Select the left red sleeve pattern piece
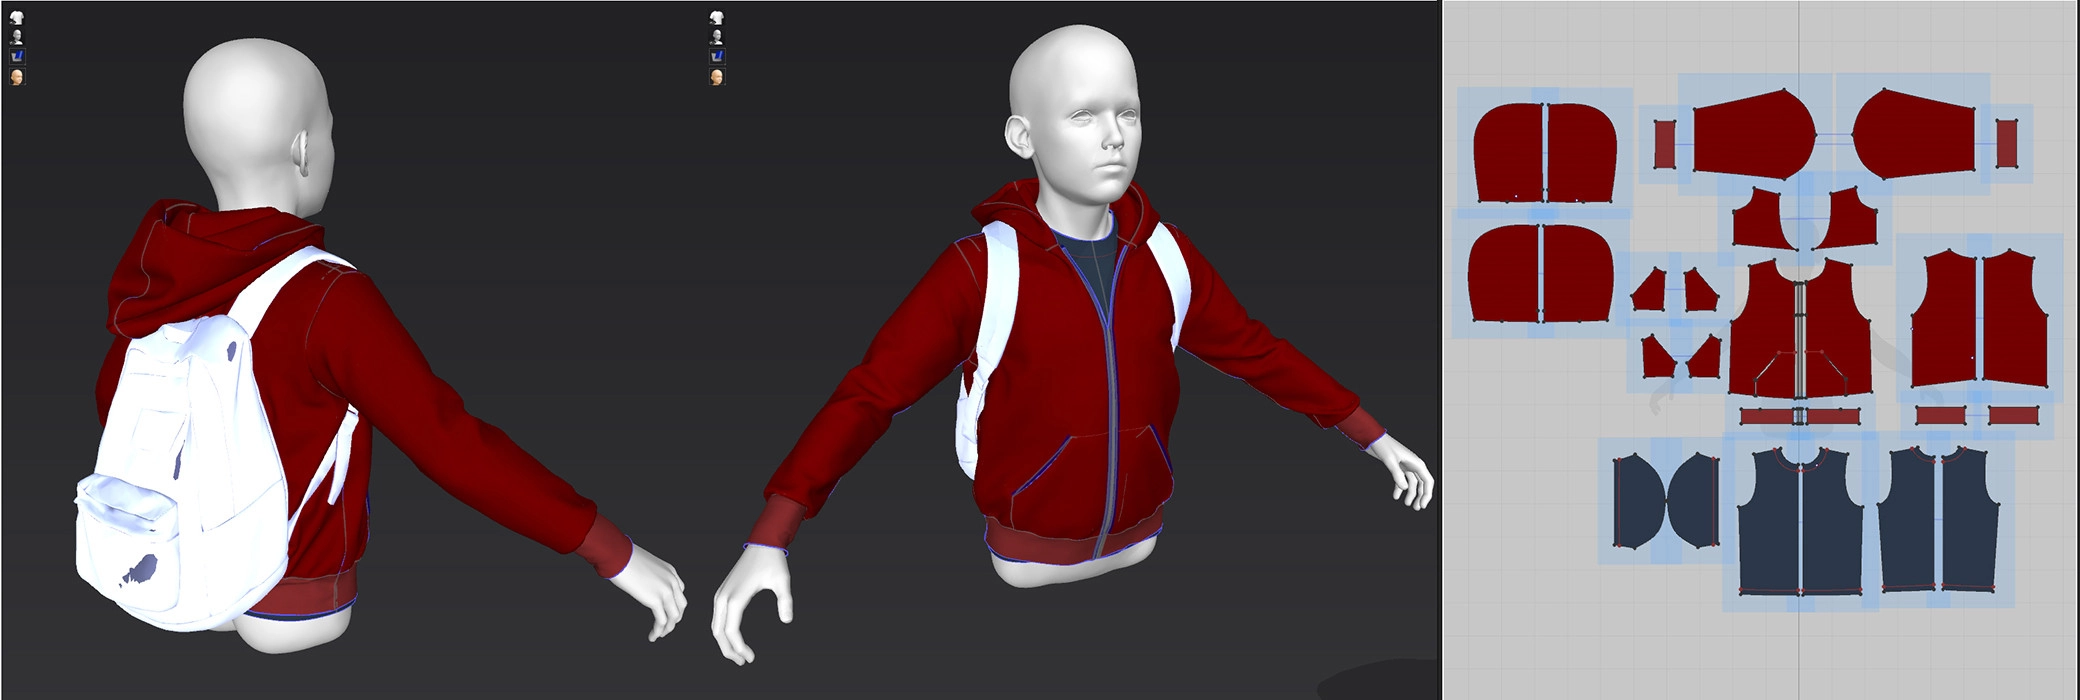 1751,135
